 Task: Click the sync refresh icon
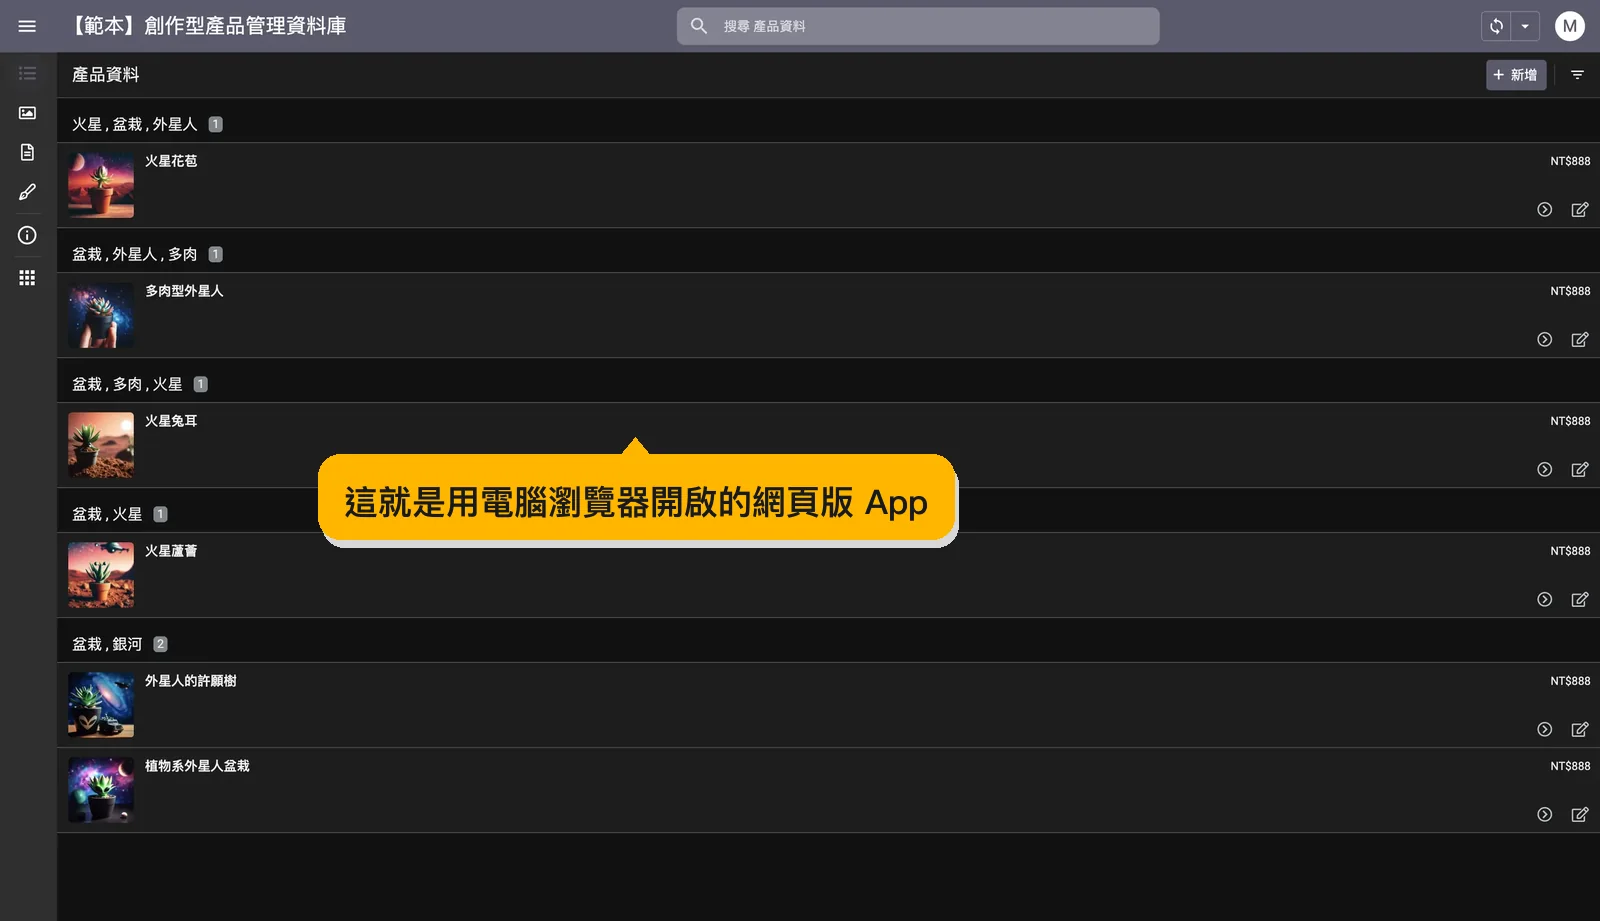pos(1496,26)
